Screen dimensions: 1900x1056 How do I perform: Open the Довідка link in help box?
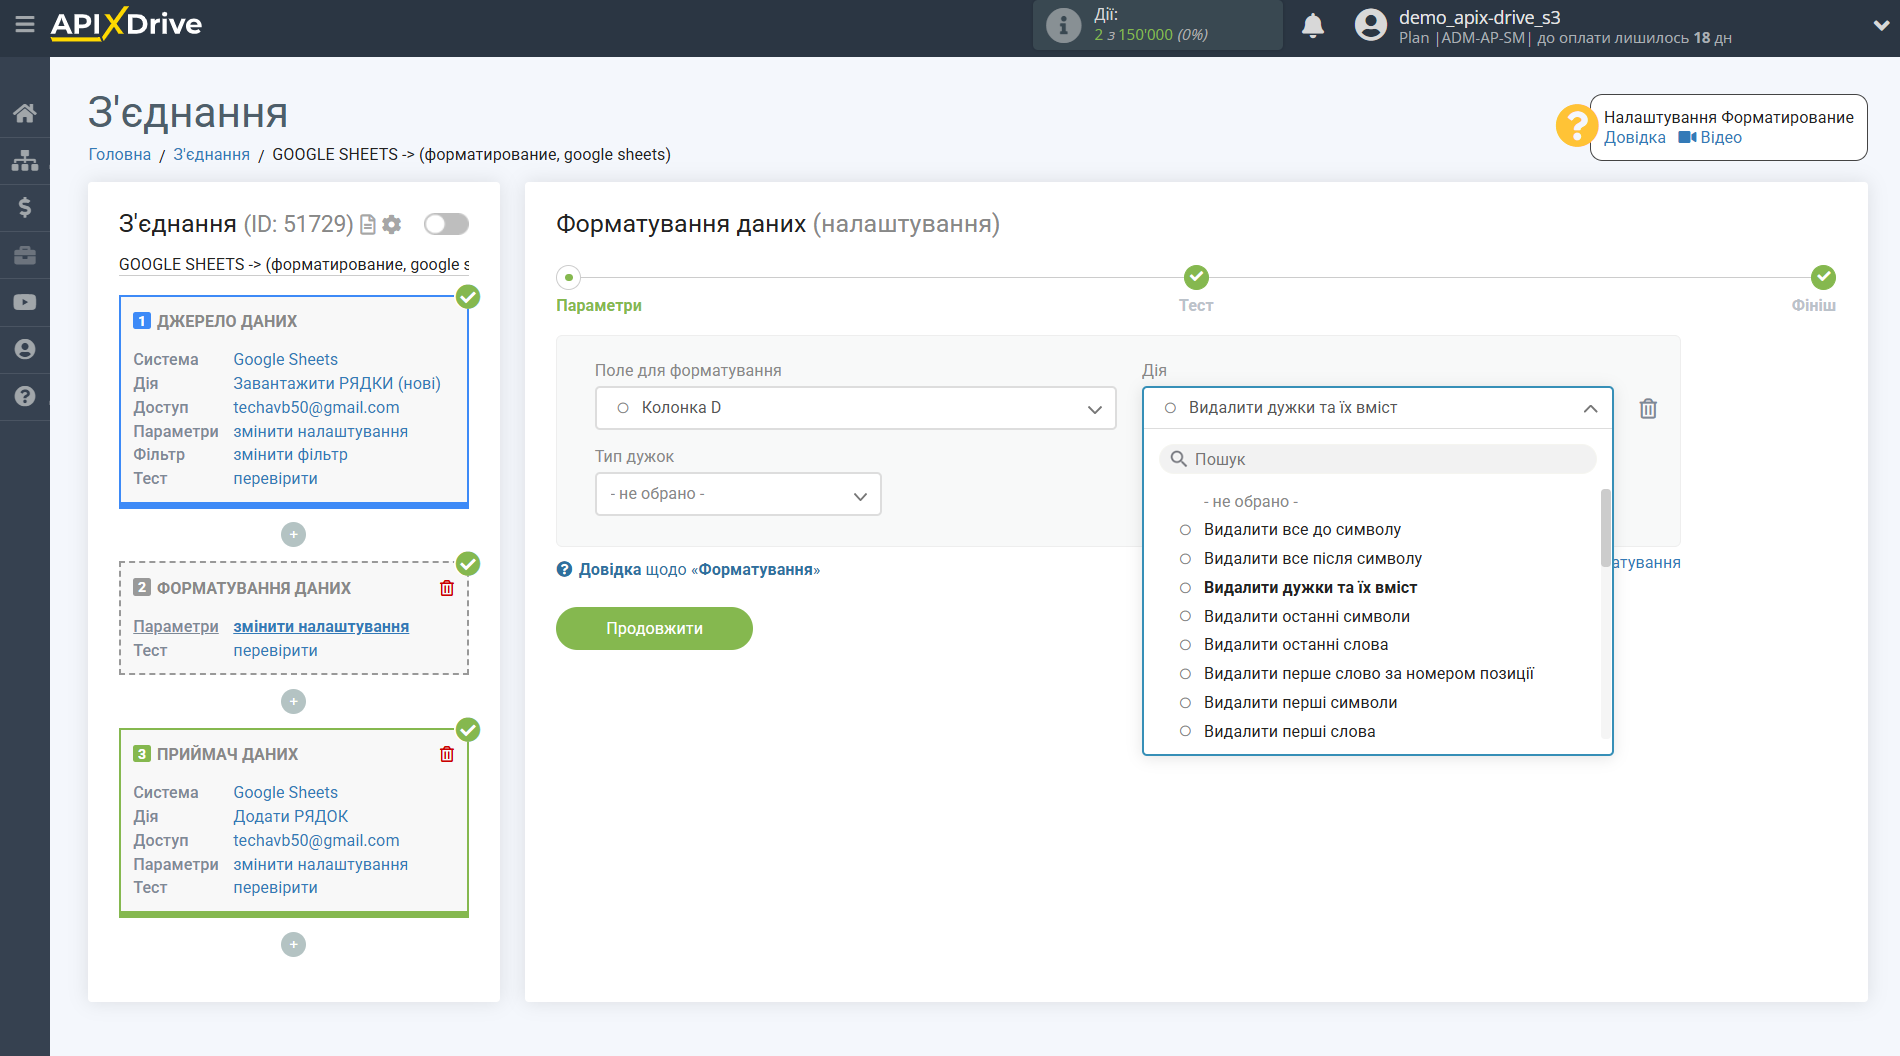tap(1634, 138)
